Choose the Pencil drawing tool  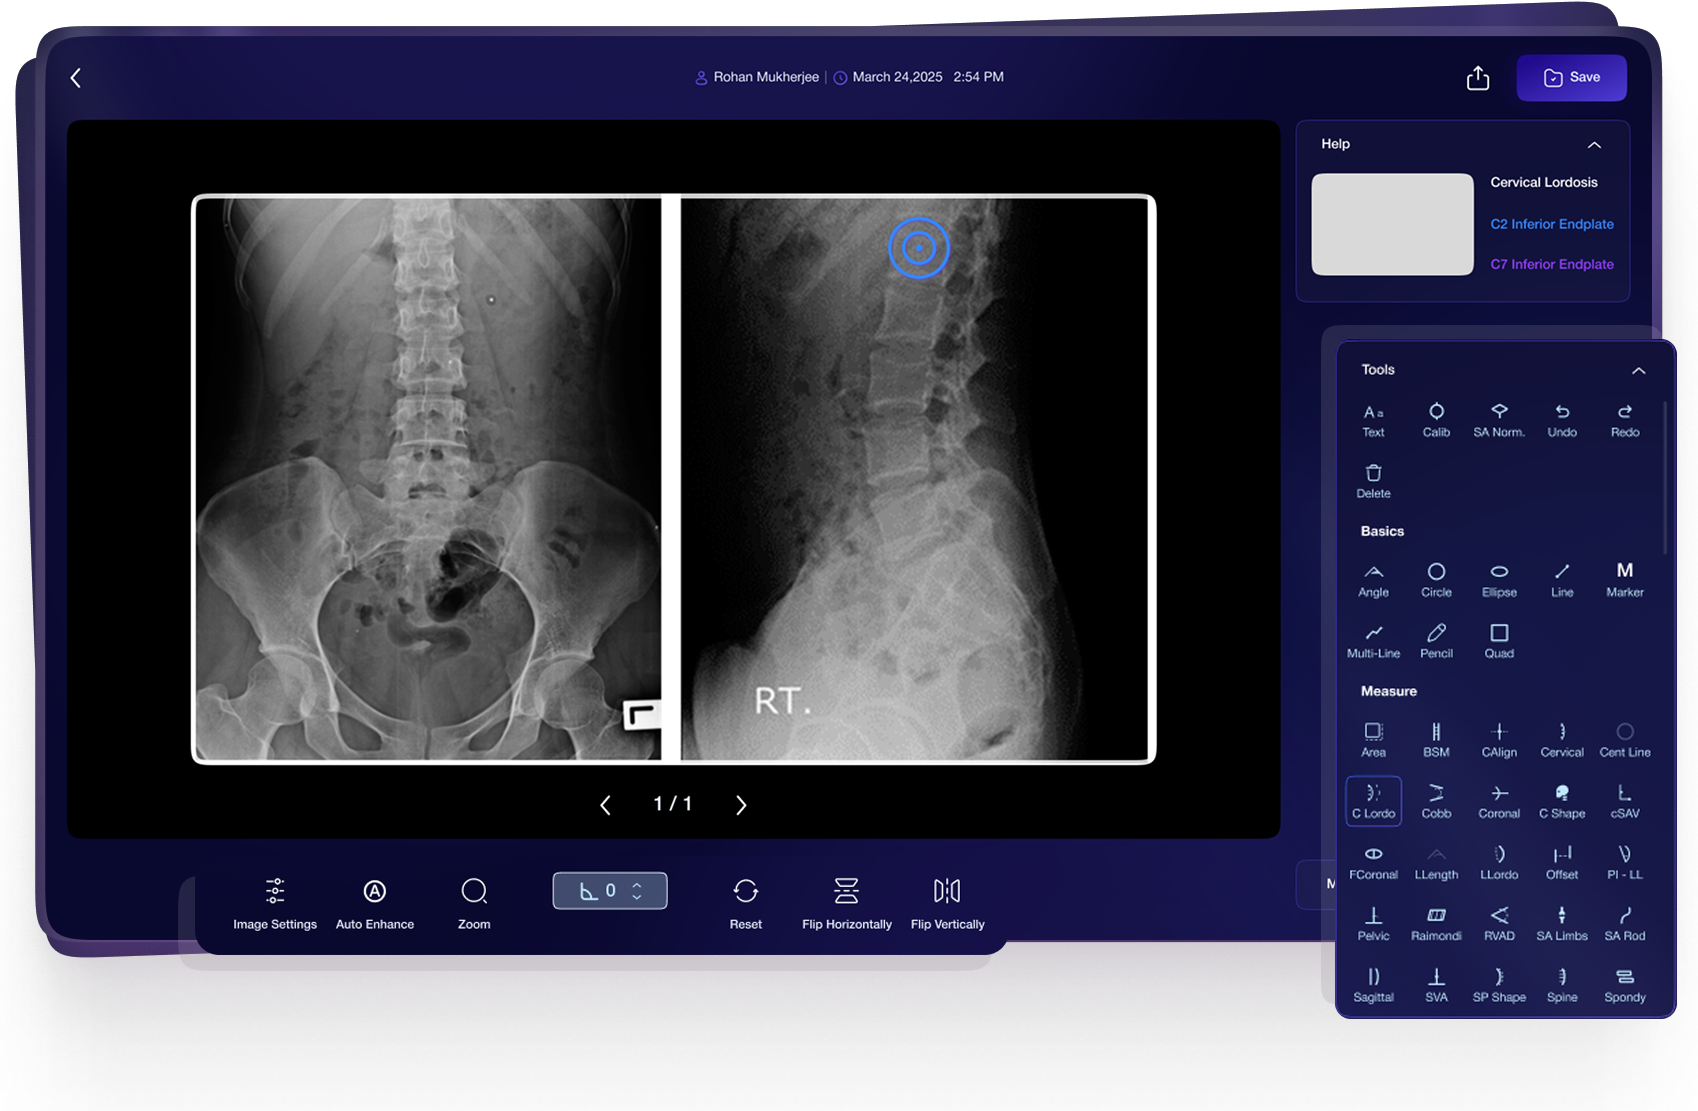[1436, 640]
